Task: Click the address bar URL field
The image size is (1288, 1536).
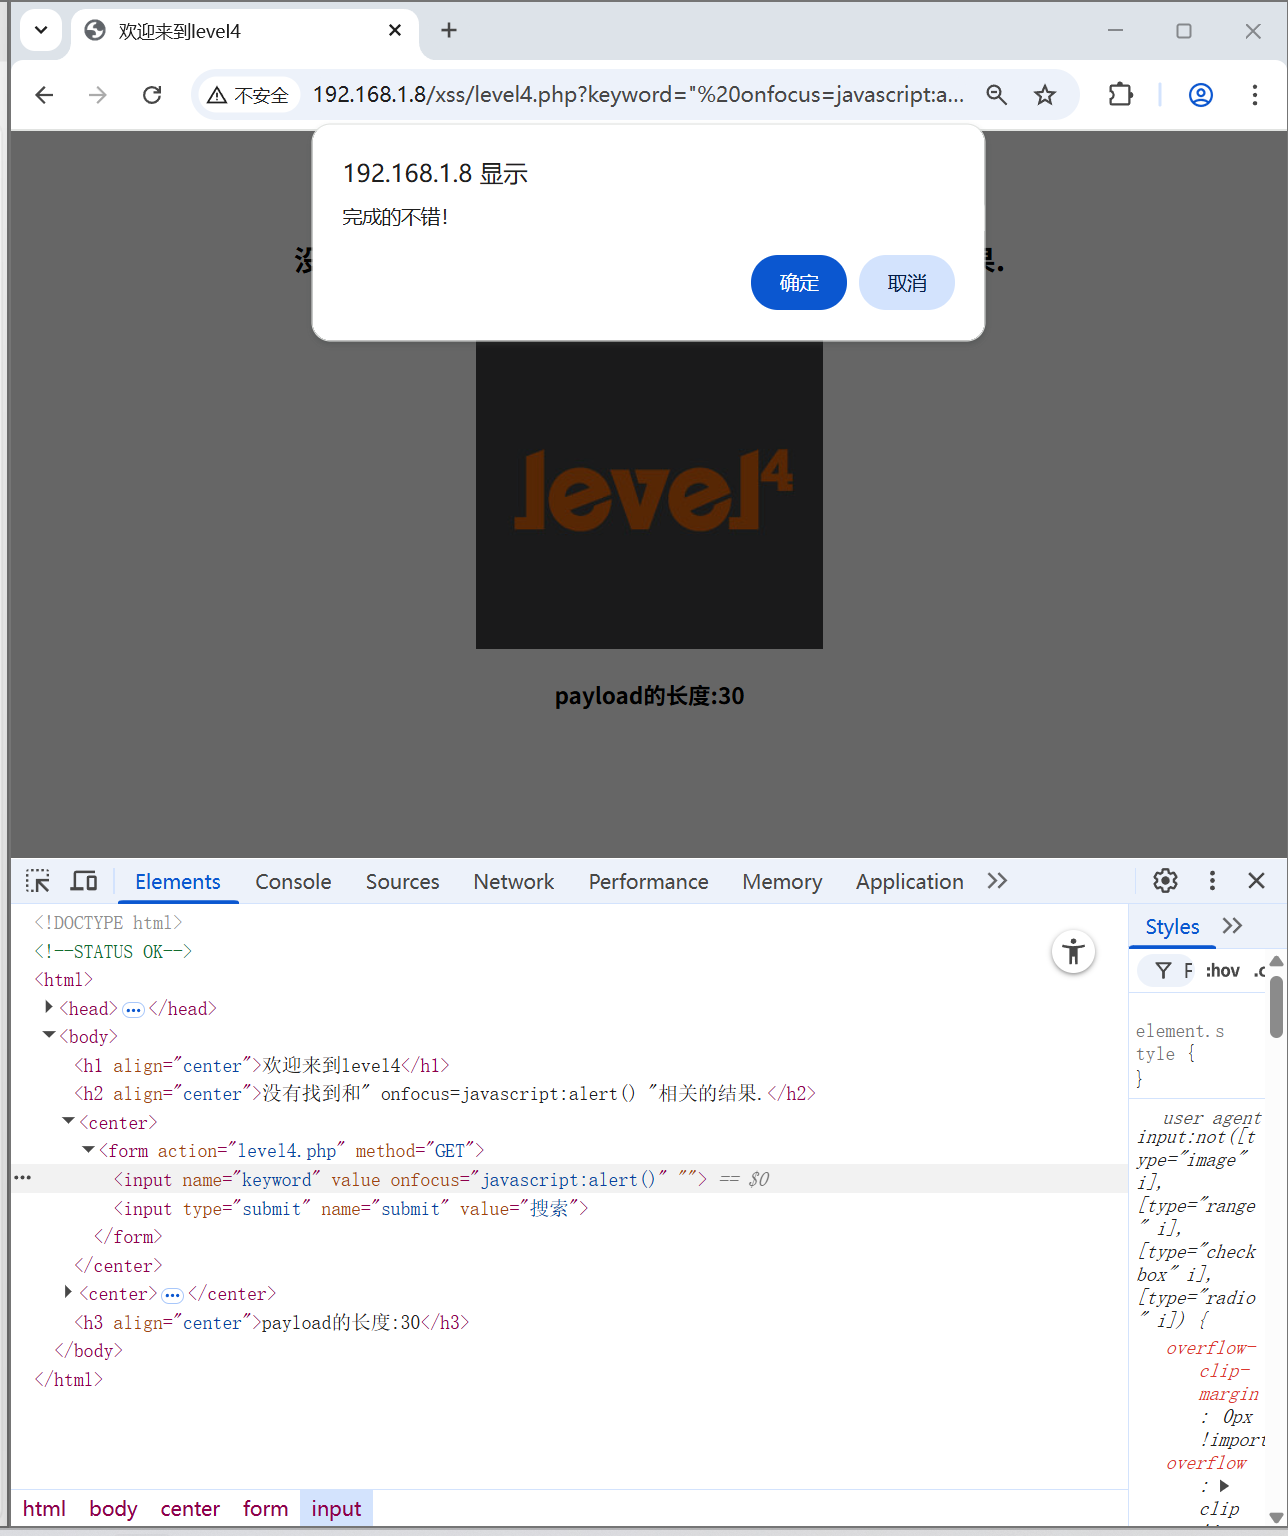Action: (640, 94)
